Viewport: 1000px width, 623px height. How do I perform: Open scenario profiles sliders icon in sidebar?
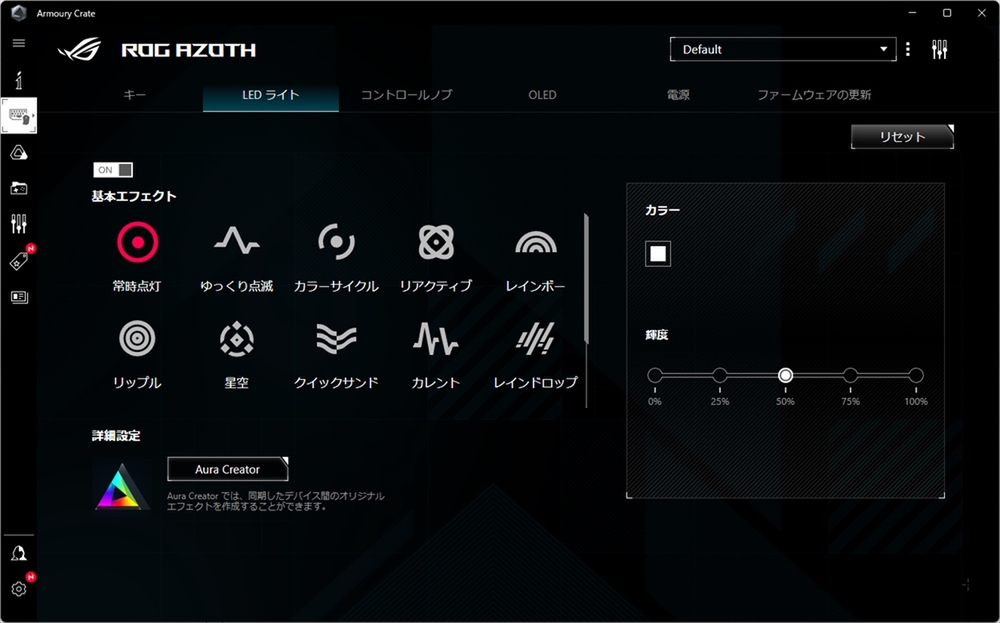click(19, 224)
